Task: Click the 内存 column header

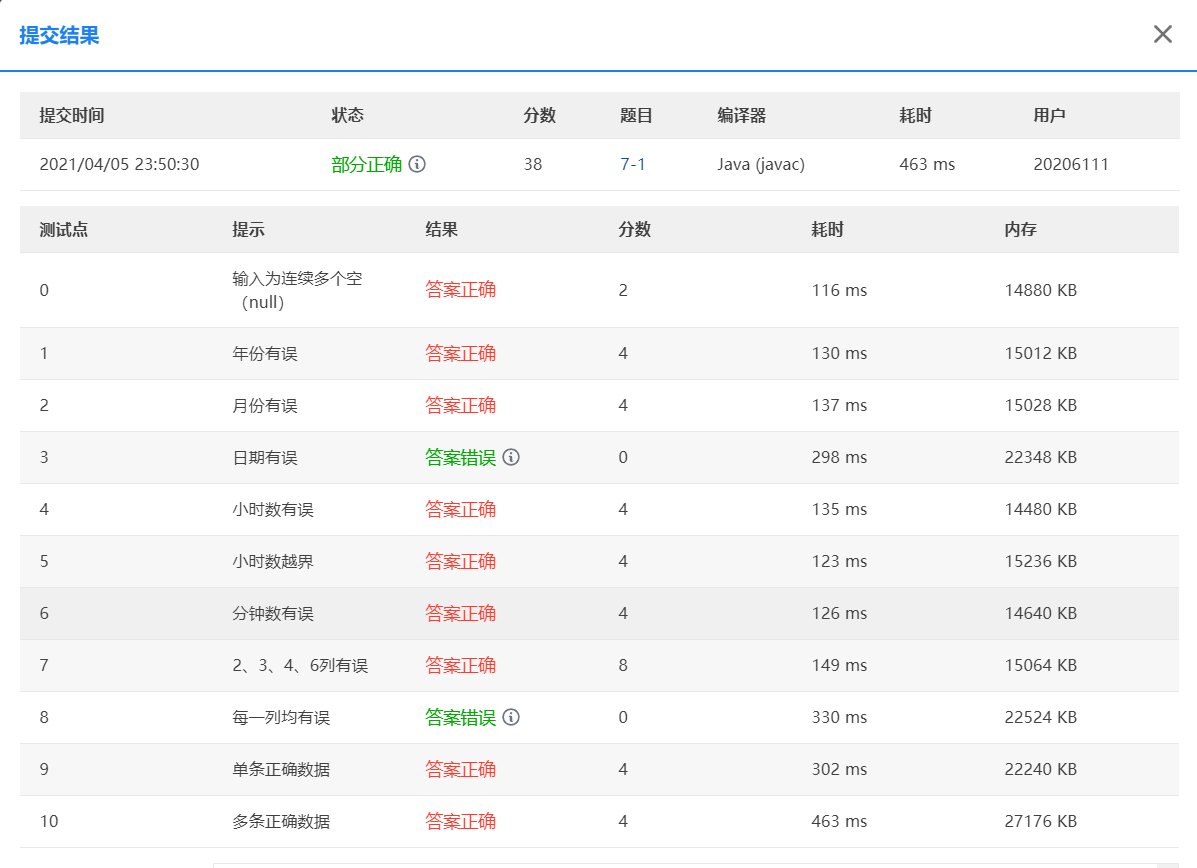Action: pos(1020,229)
